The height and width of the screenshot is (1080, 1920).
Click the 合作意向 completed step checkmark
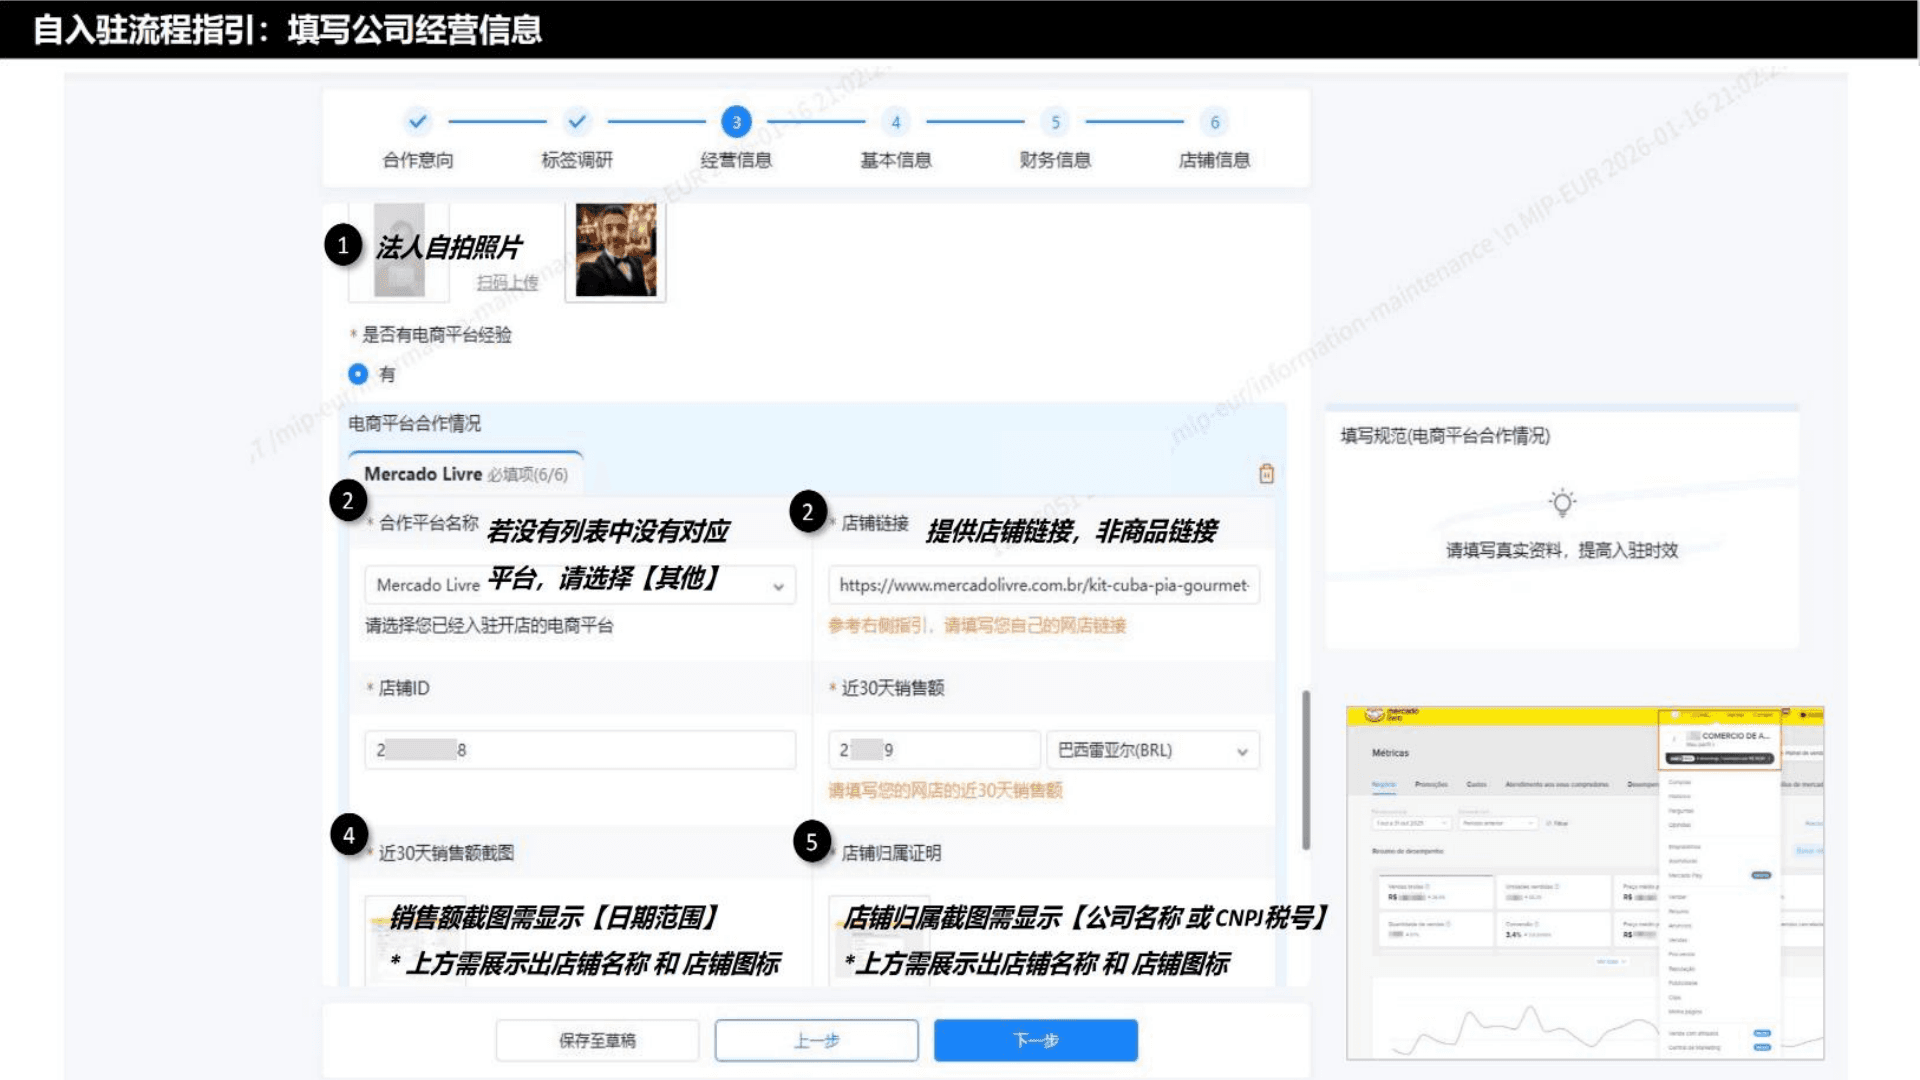tap(417, 122)
